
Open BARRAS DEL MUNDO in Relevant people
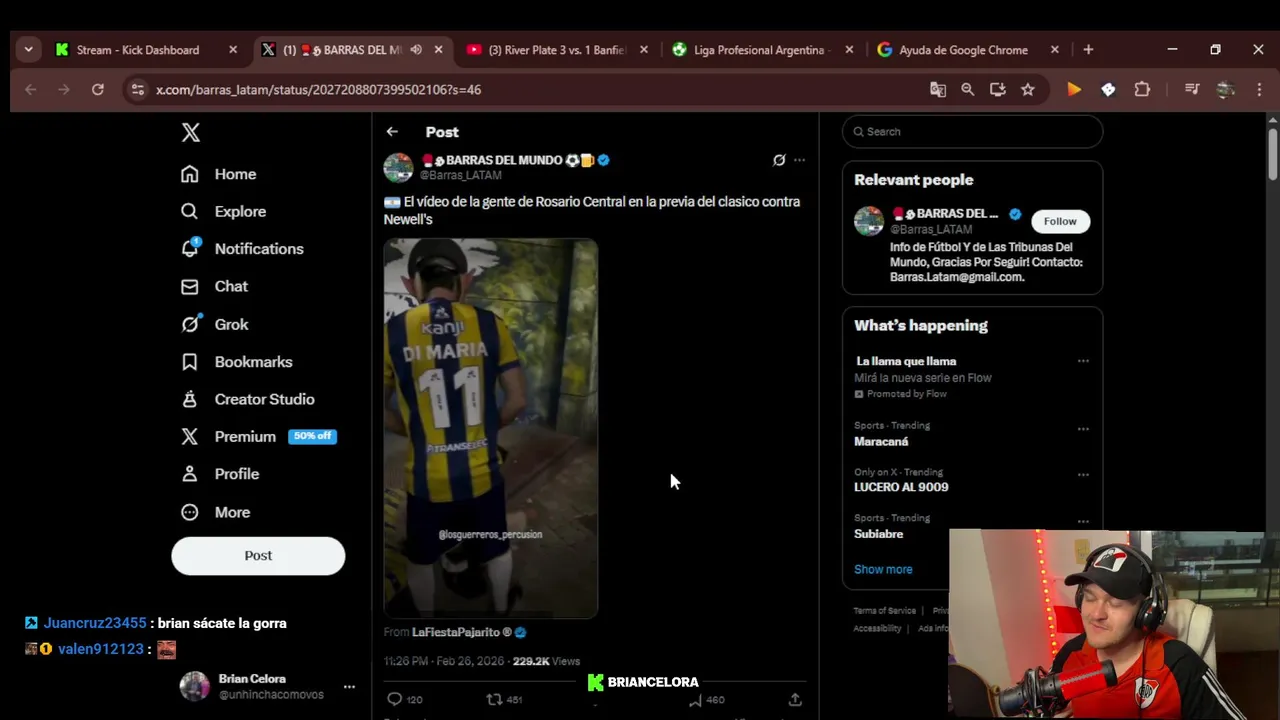(x=945, y=213)
